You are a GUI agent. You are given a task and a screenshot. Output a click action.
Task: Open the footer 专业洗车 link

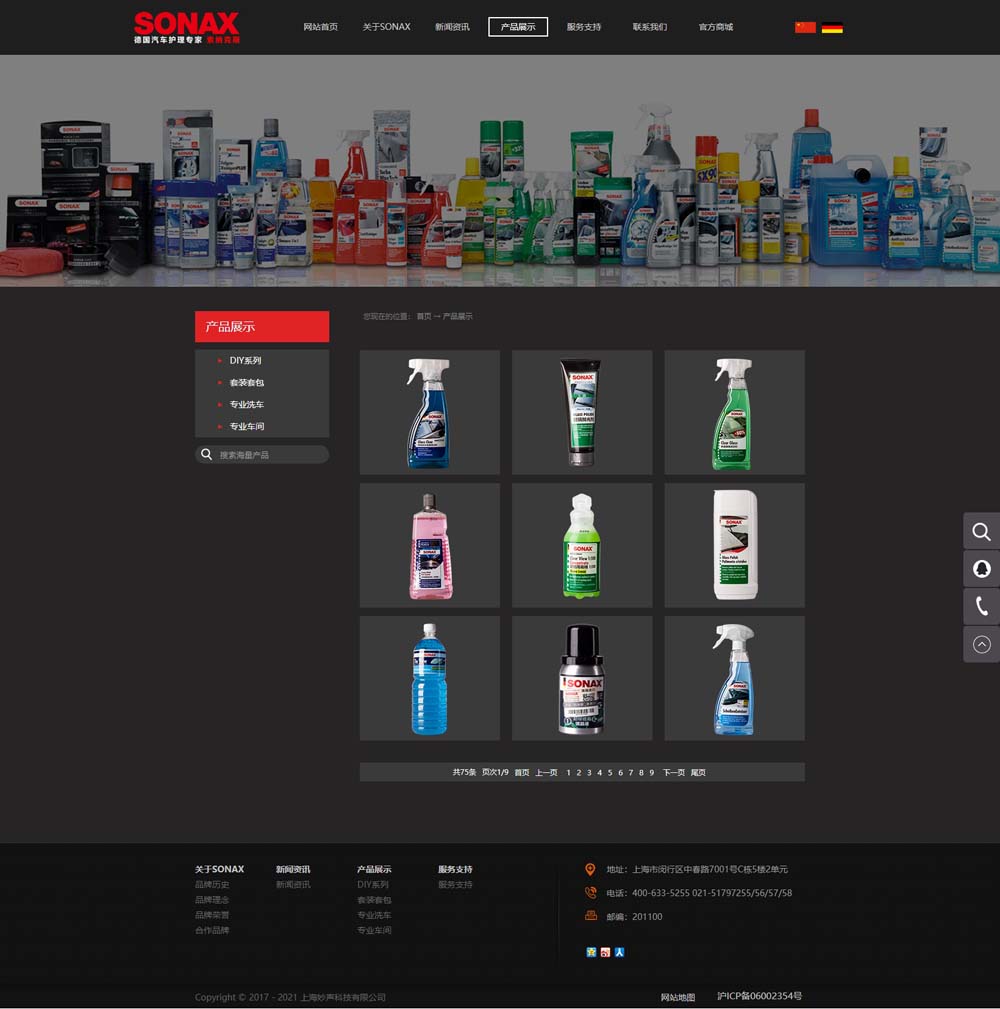(374, 915)
